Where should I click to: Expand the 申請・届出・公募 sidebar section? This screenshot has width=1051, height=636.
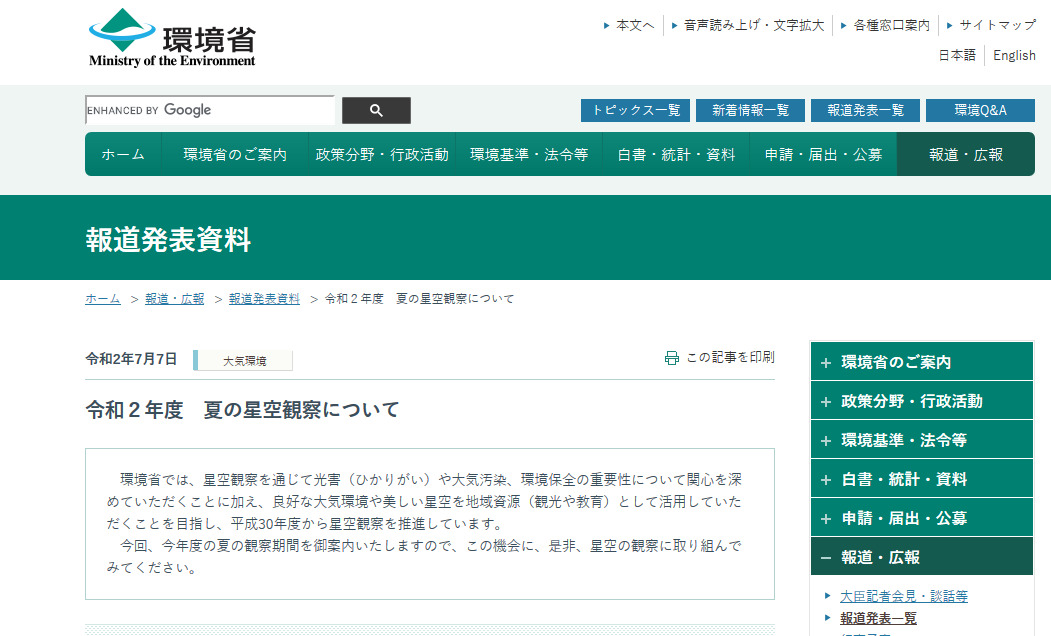[920, 518]
